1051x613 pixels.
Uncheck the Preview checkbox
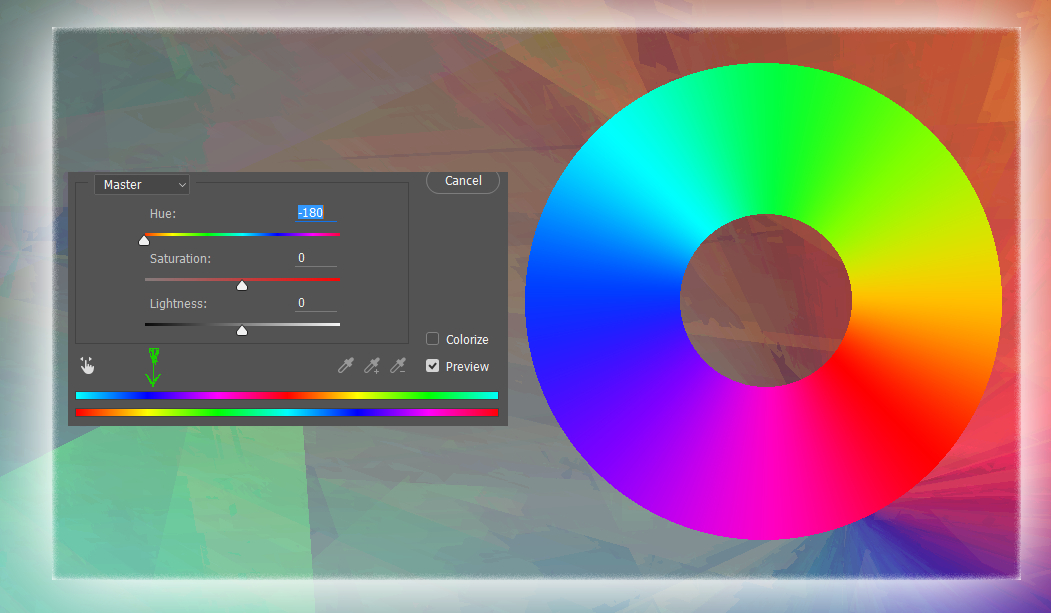pyautogui.click(x=432, y=366)
